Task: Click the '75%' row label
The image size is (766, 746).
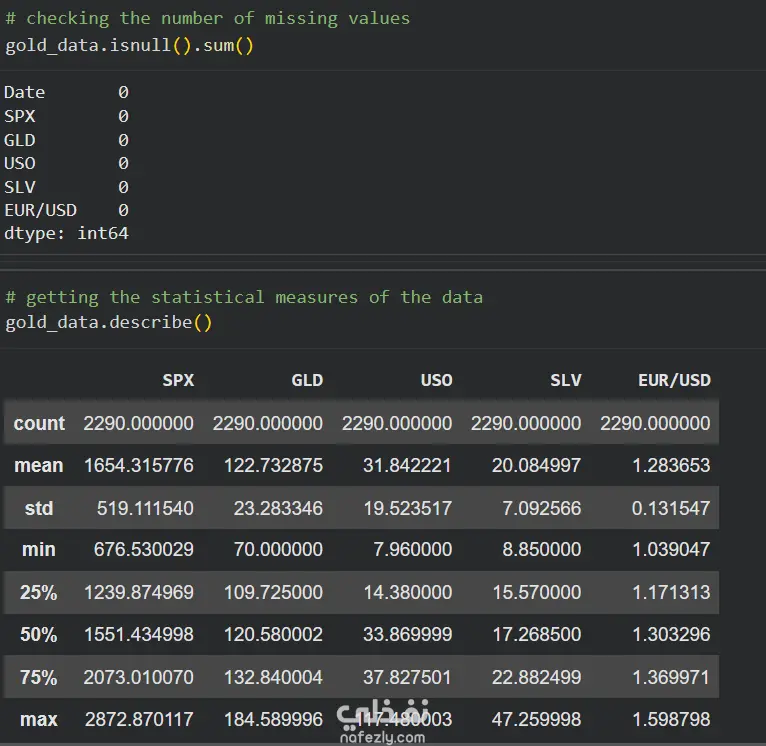Action: tap(39, 678)
